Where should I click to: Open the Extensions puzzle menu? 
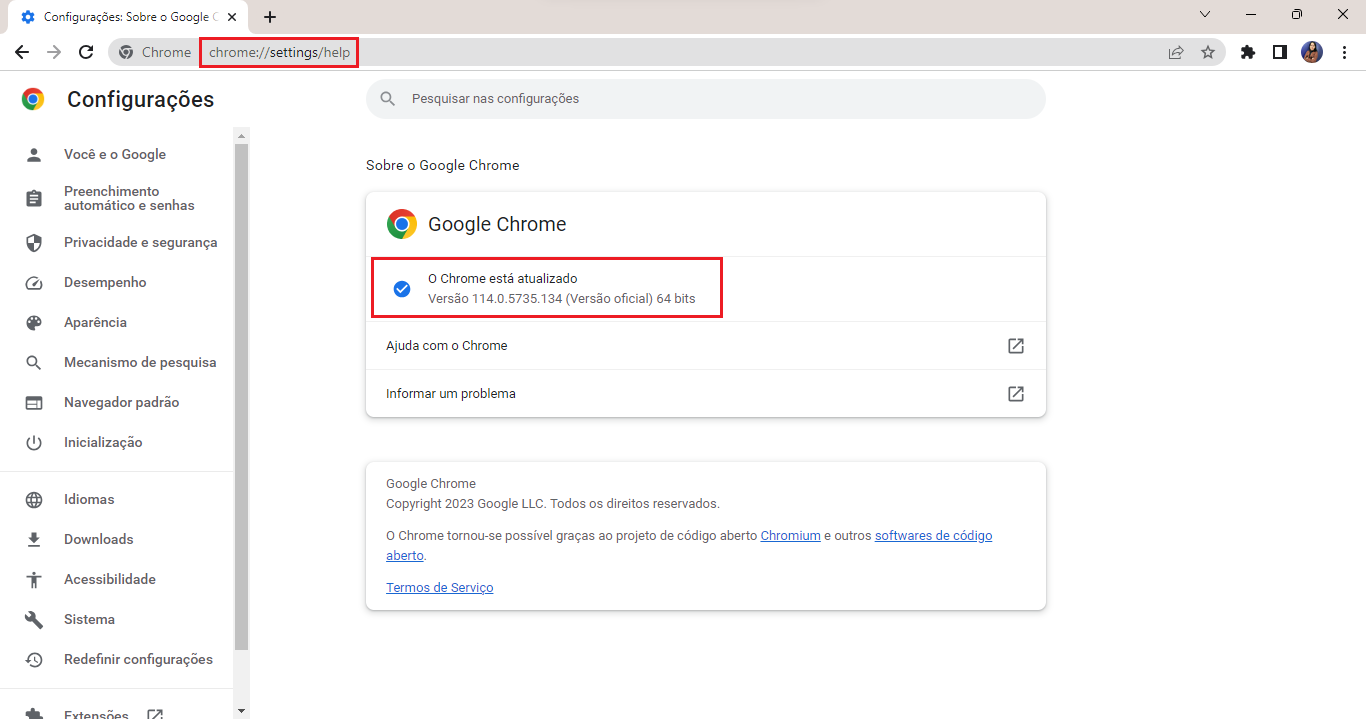(1248, 52)
